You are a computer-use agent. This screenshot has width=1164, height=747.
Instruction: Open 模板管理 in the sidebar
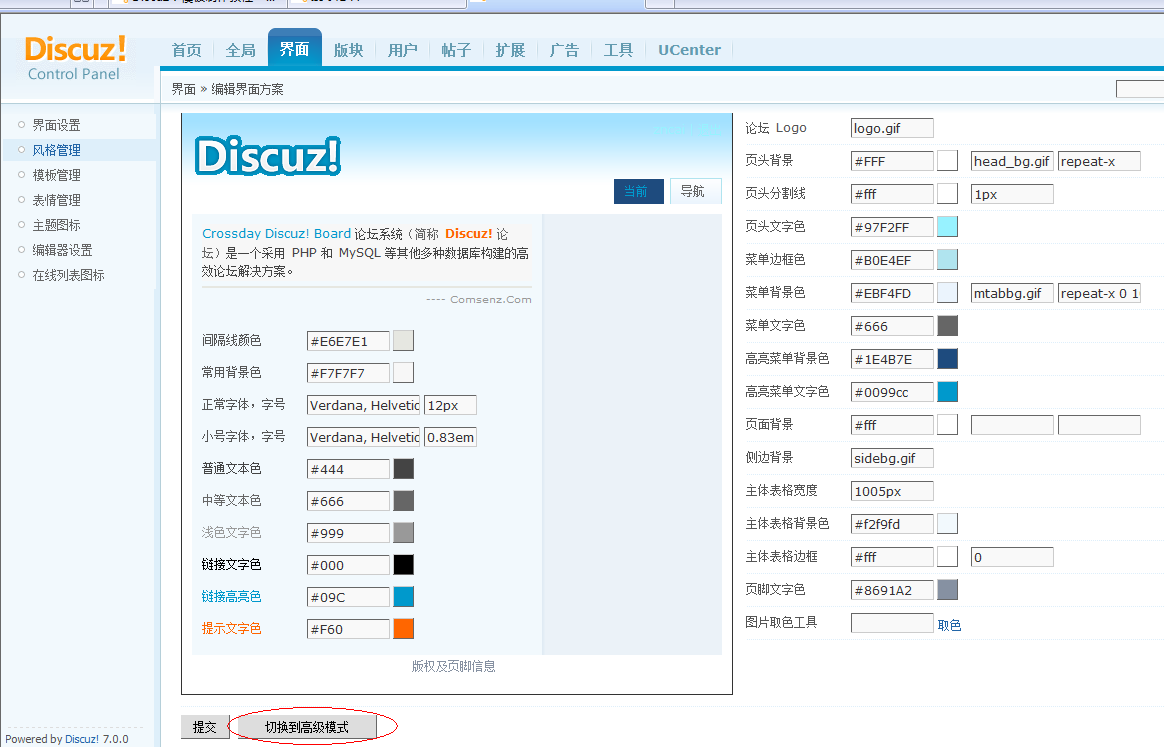pyautogui.click(x=56, y=174)
